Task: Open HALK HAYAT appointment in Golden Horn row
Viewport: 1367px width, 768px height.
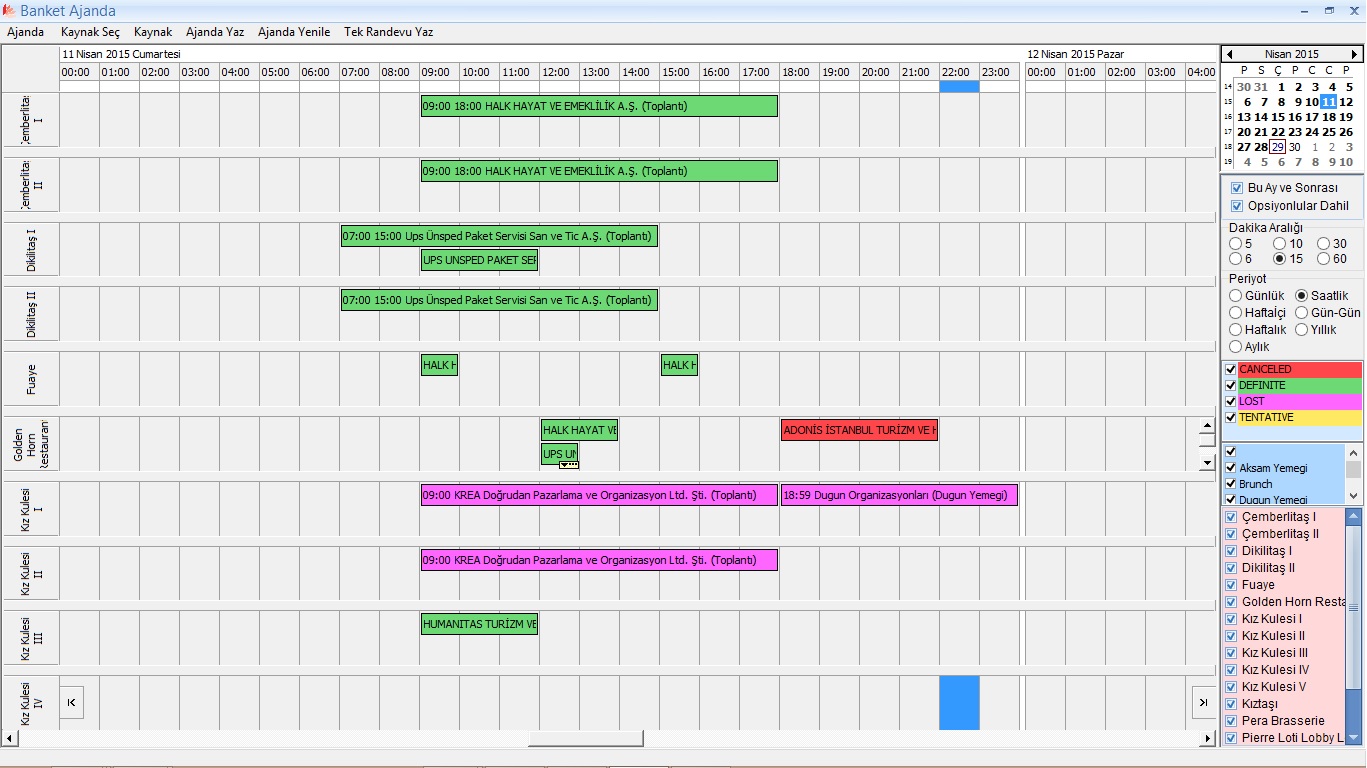Action: [x=579, y=430]
